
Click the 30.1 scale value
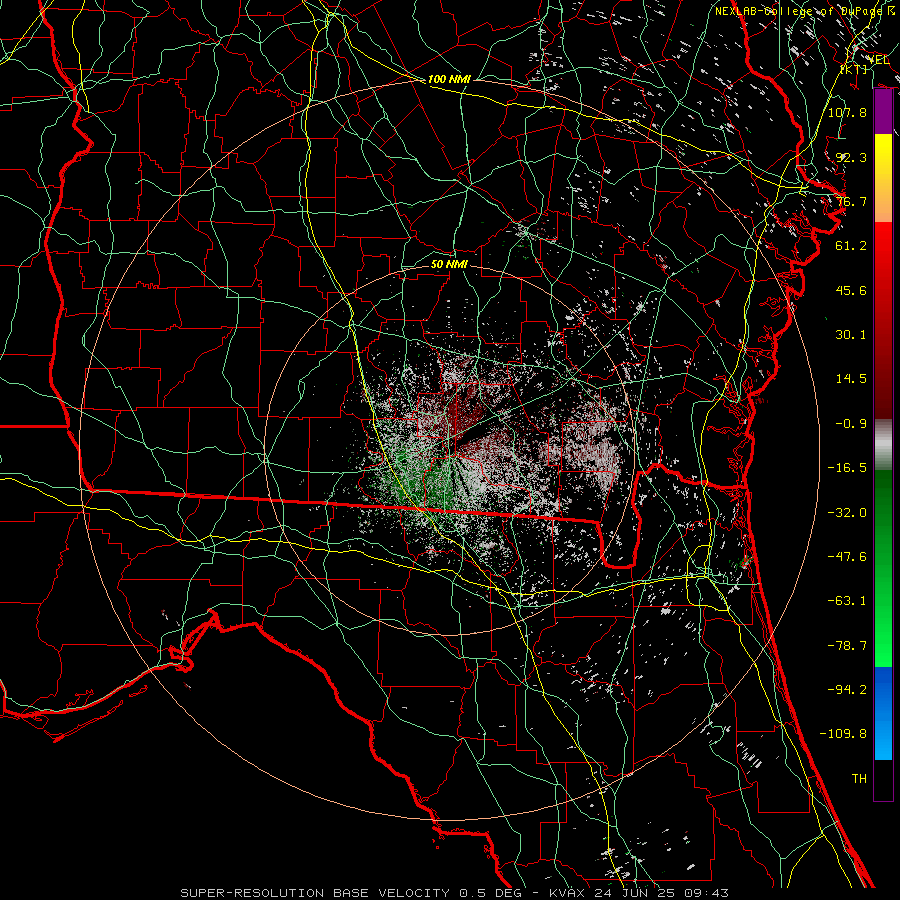pyautogui.click(x=851, y=335)
